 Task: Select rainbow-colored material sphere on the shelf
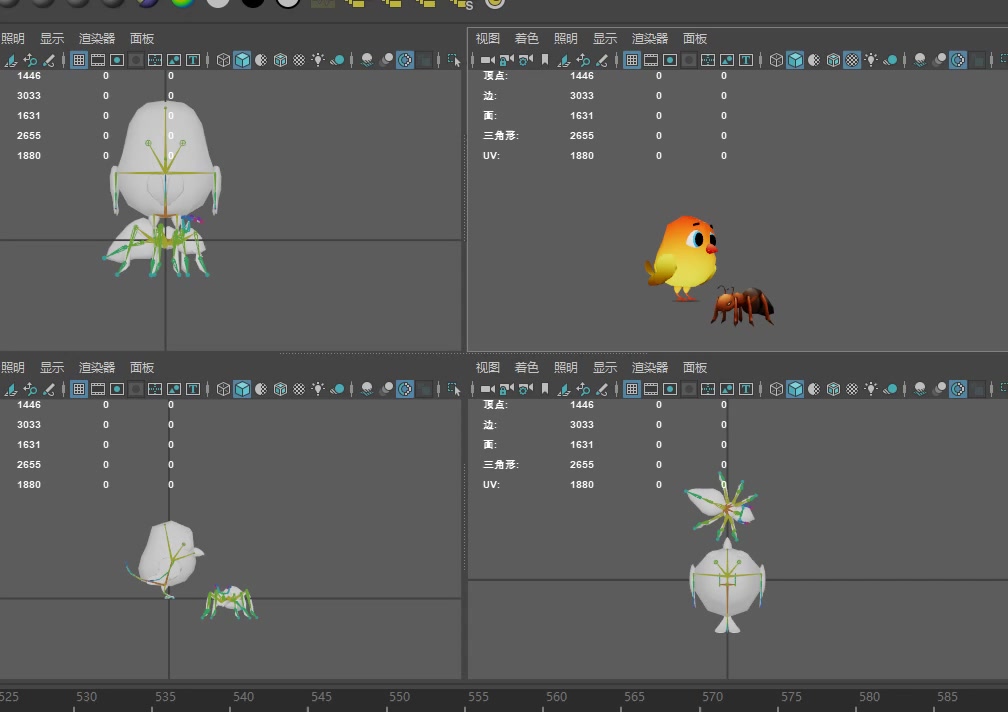click(x=181, y=2)
